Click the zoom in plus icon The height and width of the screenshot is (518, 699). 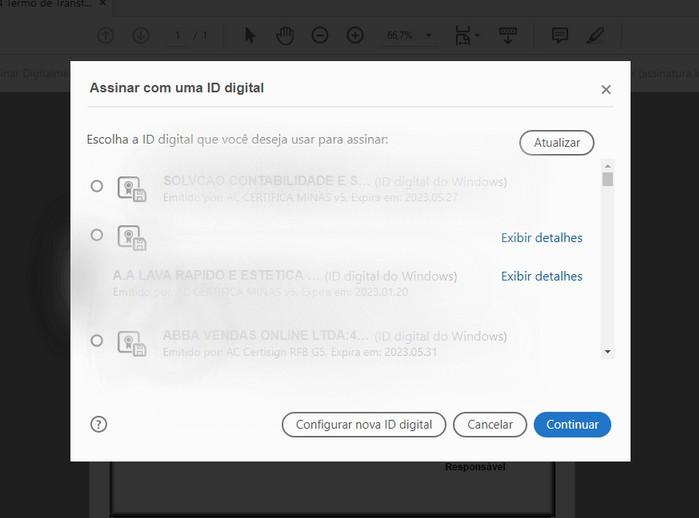355,36
